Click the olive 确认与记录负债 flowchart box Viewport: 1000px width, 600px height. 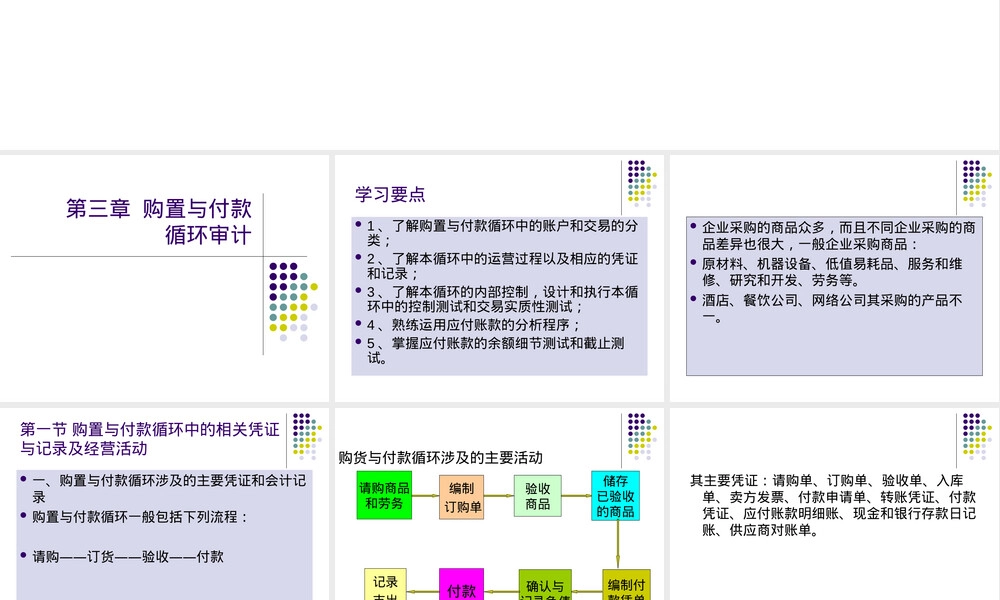pos(545,585)
